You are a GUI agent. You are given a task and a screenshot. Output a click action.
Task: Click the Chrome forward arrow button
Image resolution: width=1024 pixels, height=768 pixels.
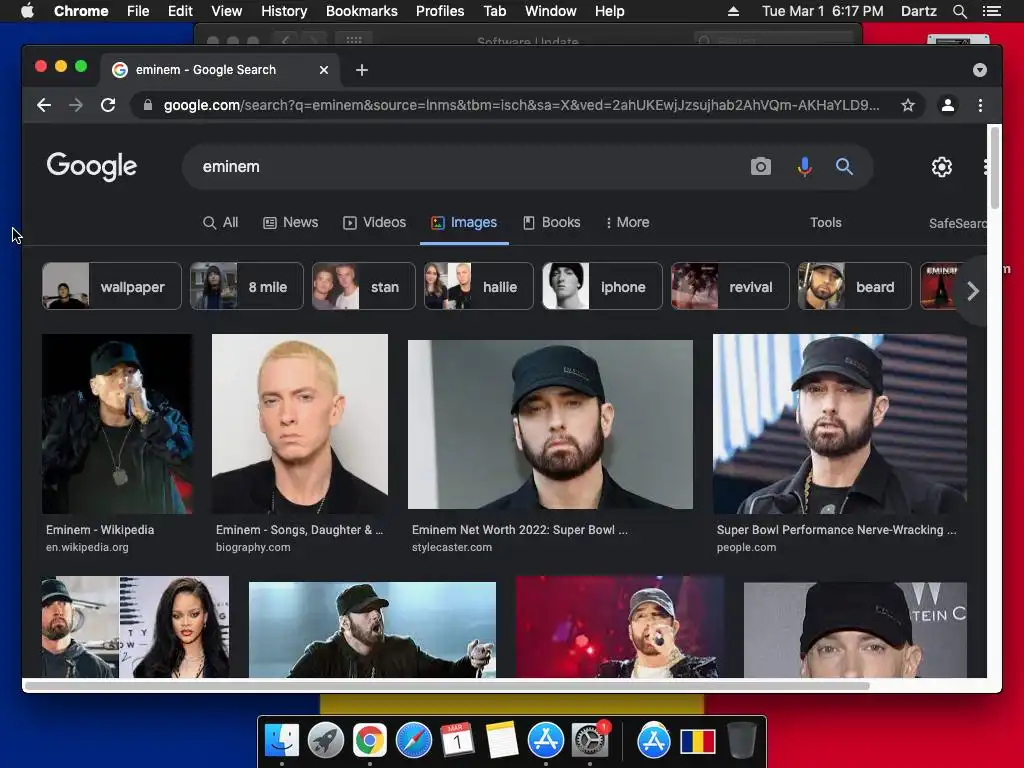coord(76,105)
